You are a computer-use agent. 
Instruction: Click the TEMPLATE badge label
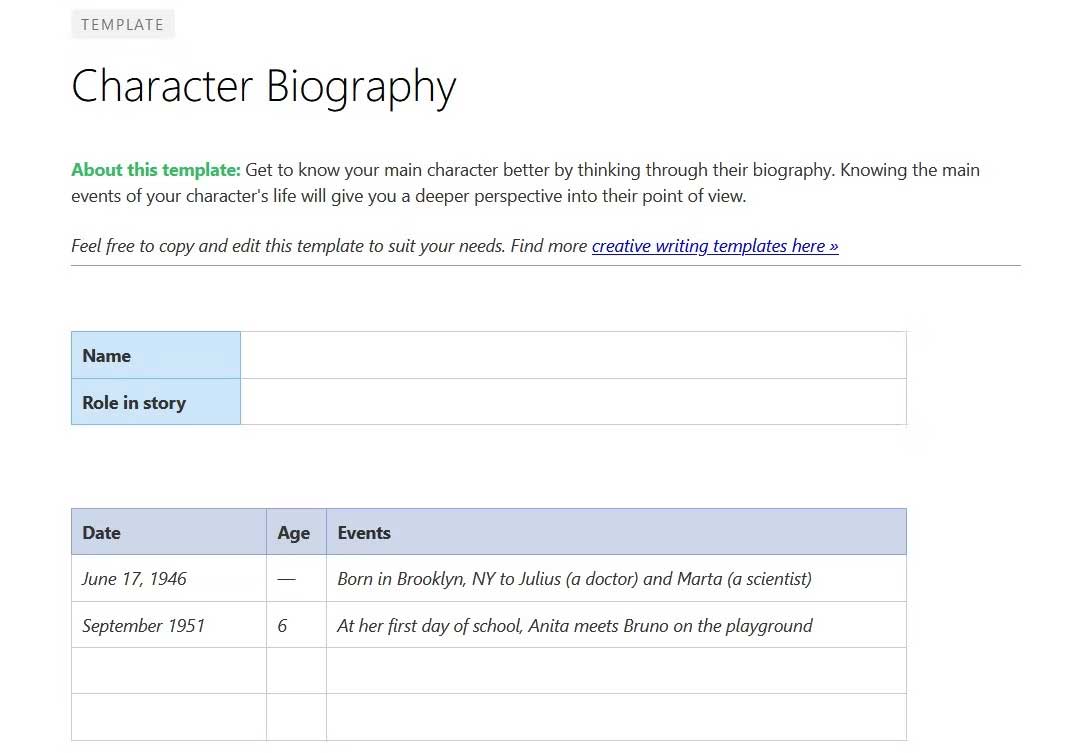[x=122, y=24]
